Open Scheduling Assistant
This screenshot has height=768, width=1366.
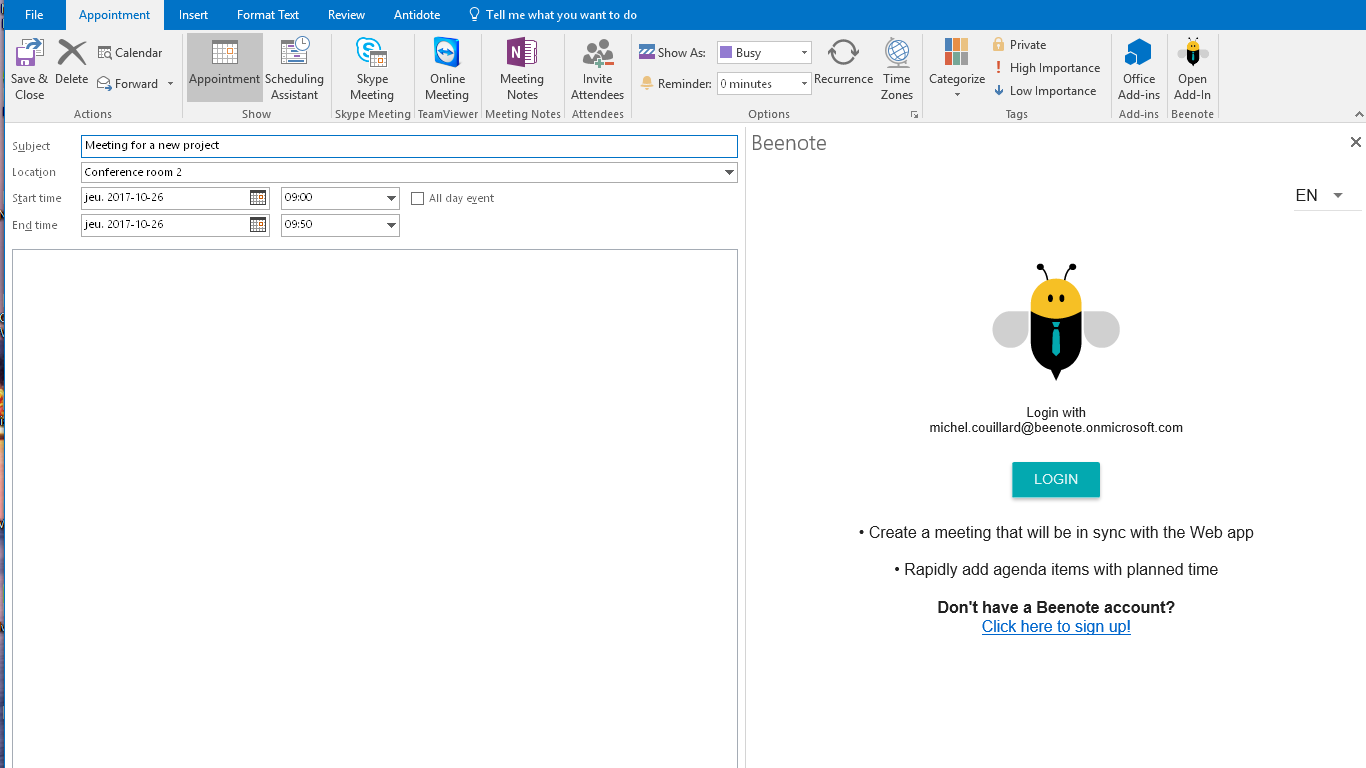pos(294,69)
